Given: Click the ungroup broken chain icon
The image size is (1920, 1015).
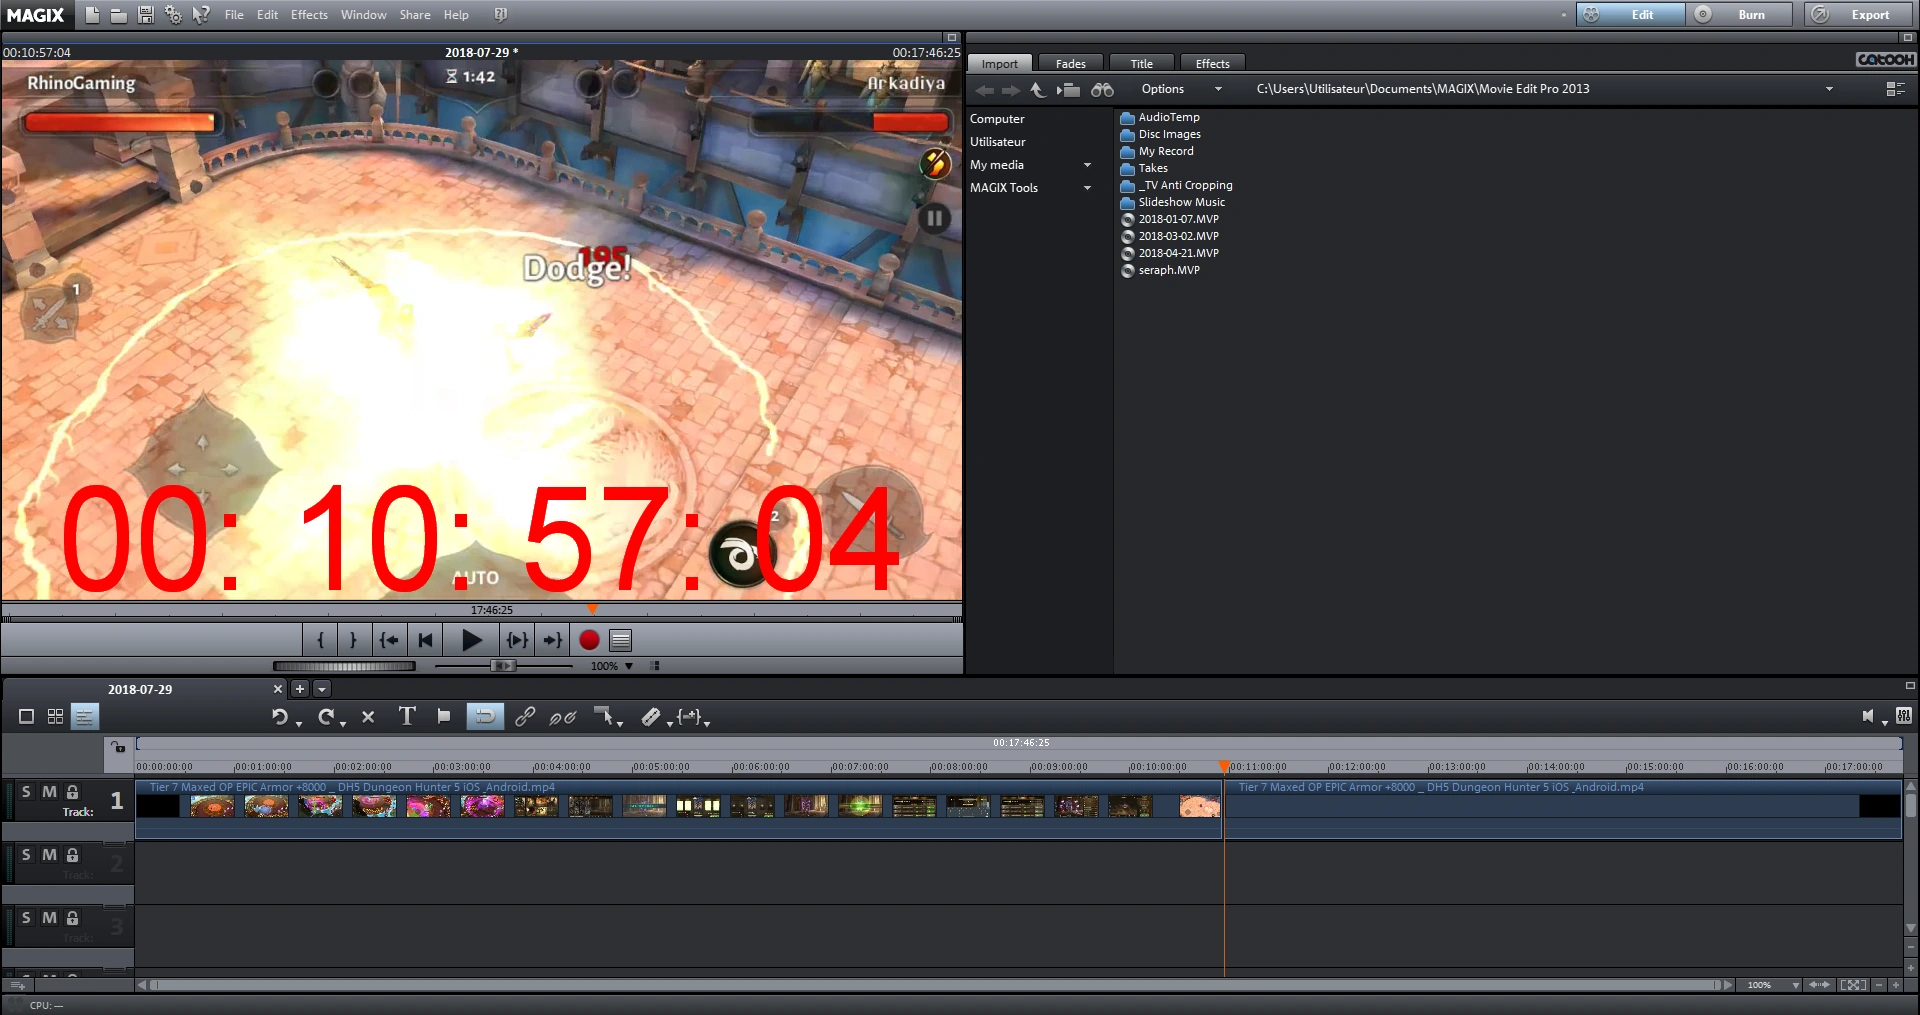Looking at the screenshot, I should [x=562, y=716].
